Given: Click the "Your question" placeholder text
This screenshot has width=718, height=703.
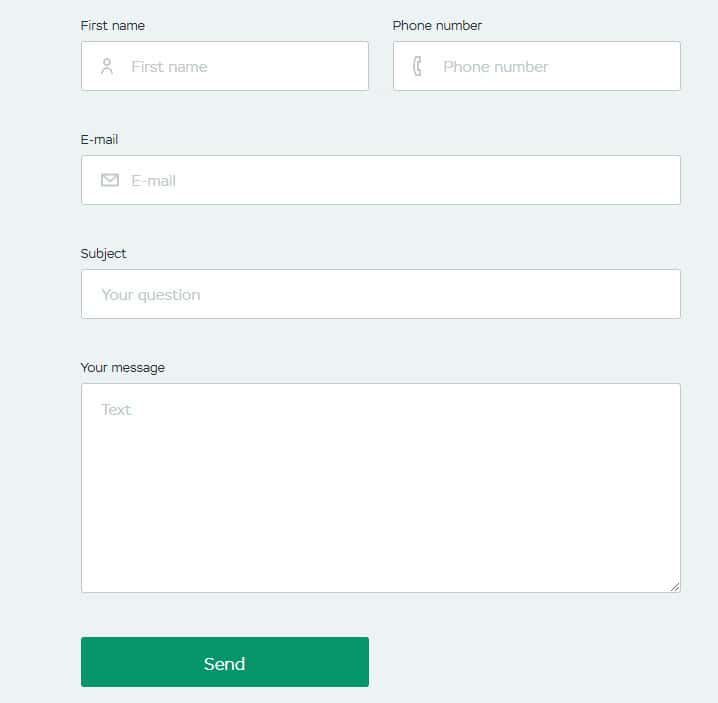Looking at the screenshot, I should coord(150,295).
